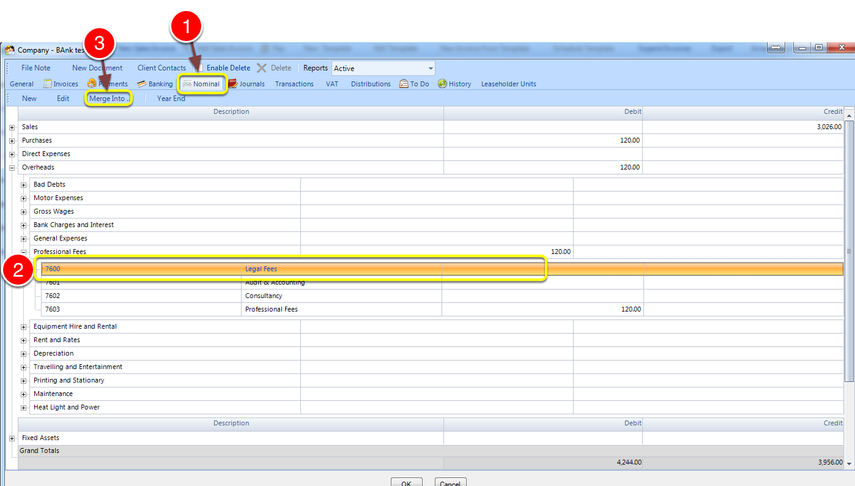Expand Motor Expenses category

click(23, 199)
